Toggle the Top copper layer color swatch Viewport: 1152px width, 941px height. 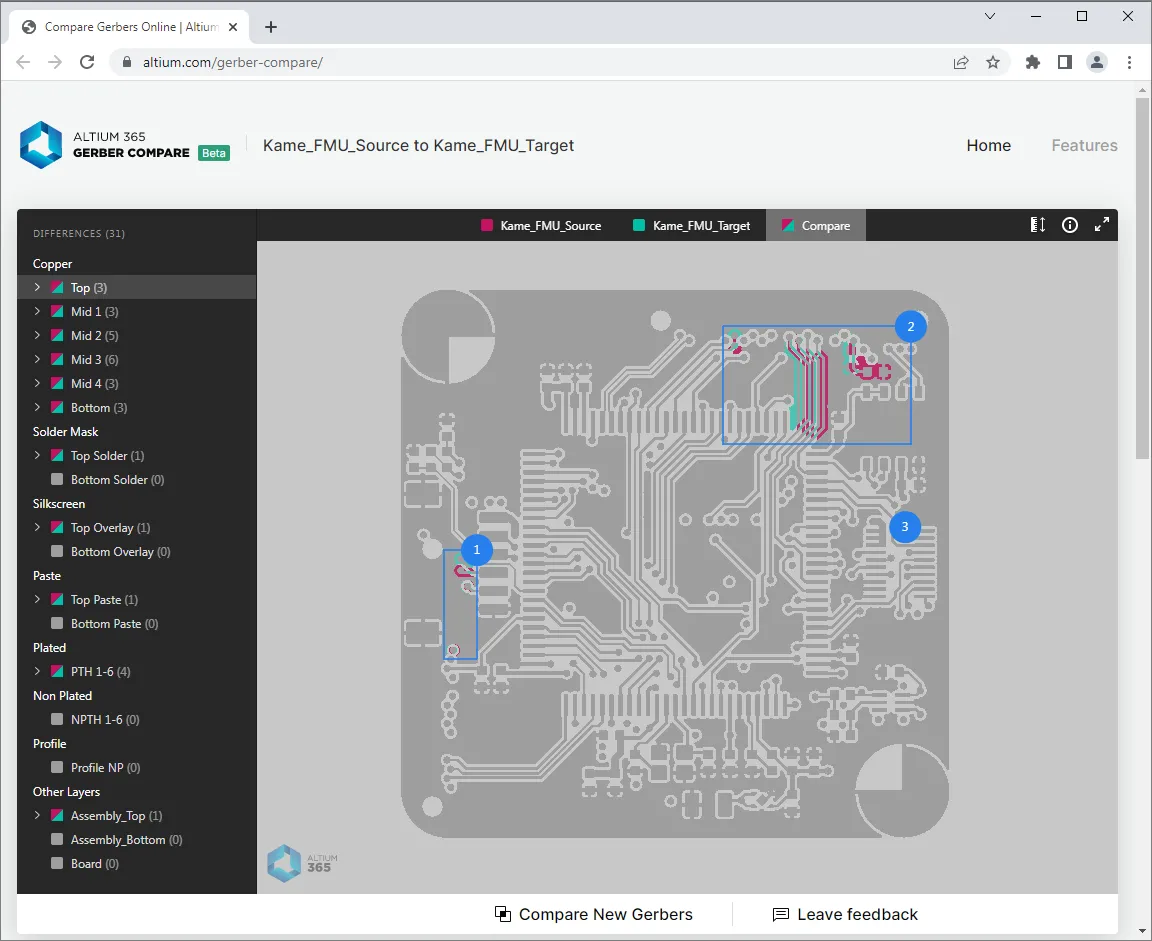[57, 287]
